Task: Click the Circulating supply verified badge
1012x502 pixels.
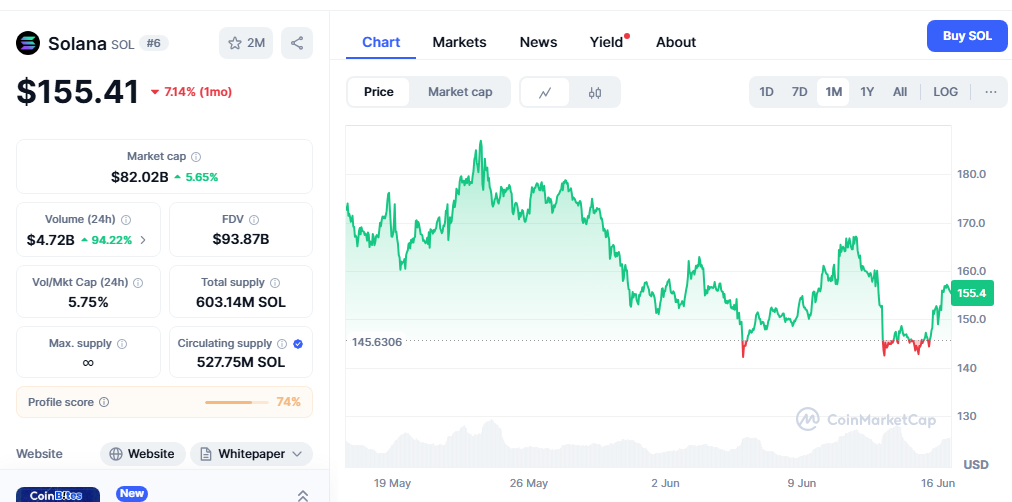Action: click(x=298, y=343)
